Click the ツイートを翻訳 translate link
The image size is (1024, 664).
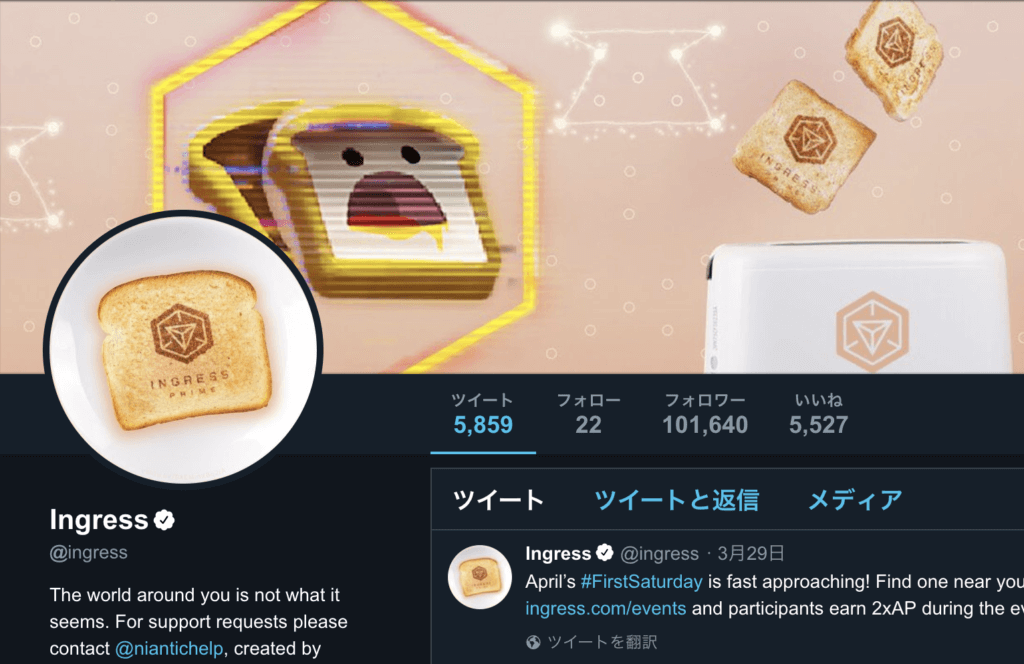(x=602, y=642)
